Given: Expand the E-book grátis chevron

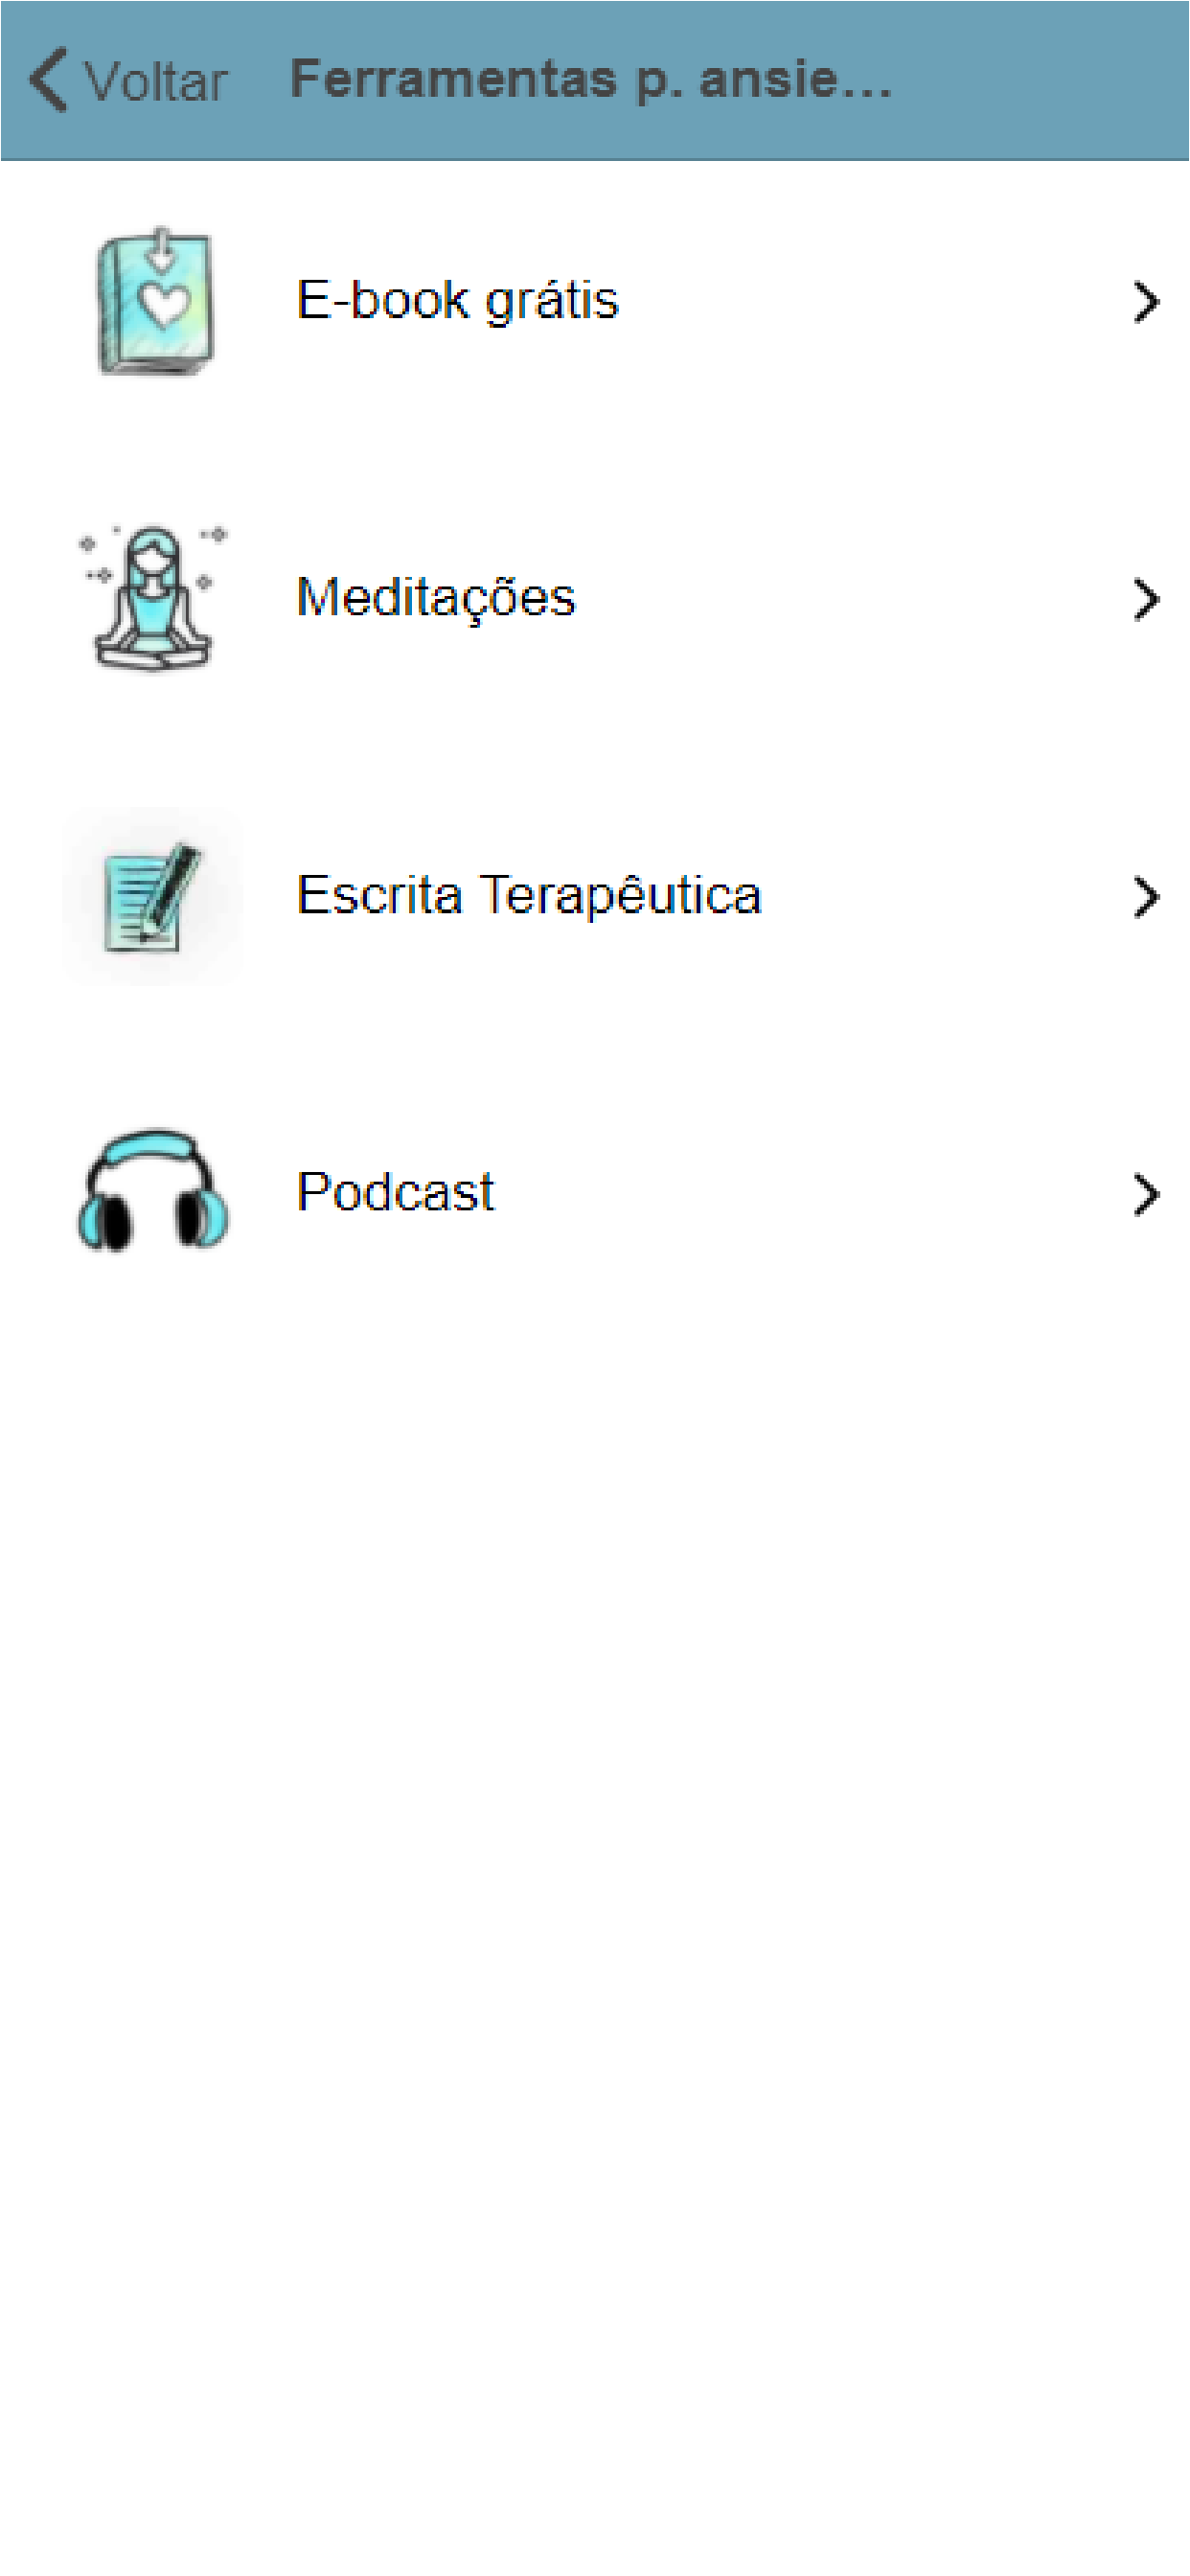Looking at the screenshot, I should (1146, 301).
